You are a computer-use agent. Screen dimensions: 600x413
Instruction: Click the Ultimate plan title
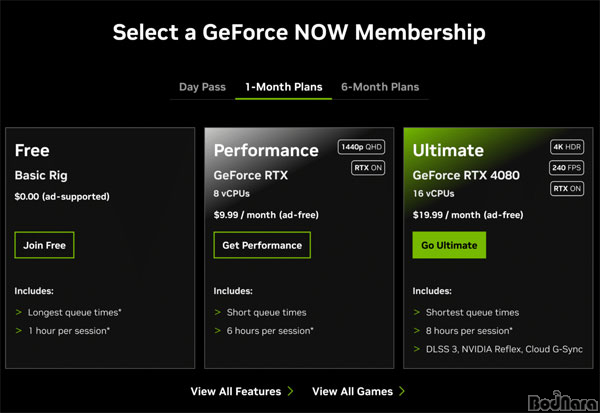(x=448, y=150)
